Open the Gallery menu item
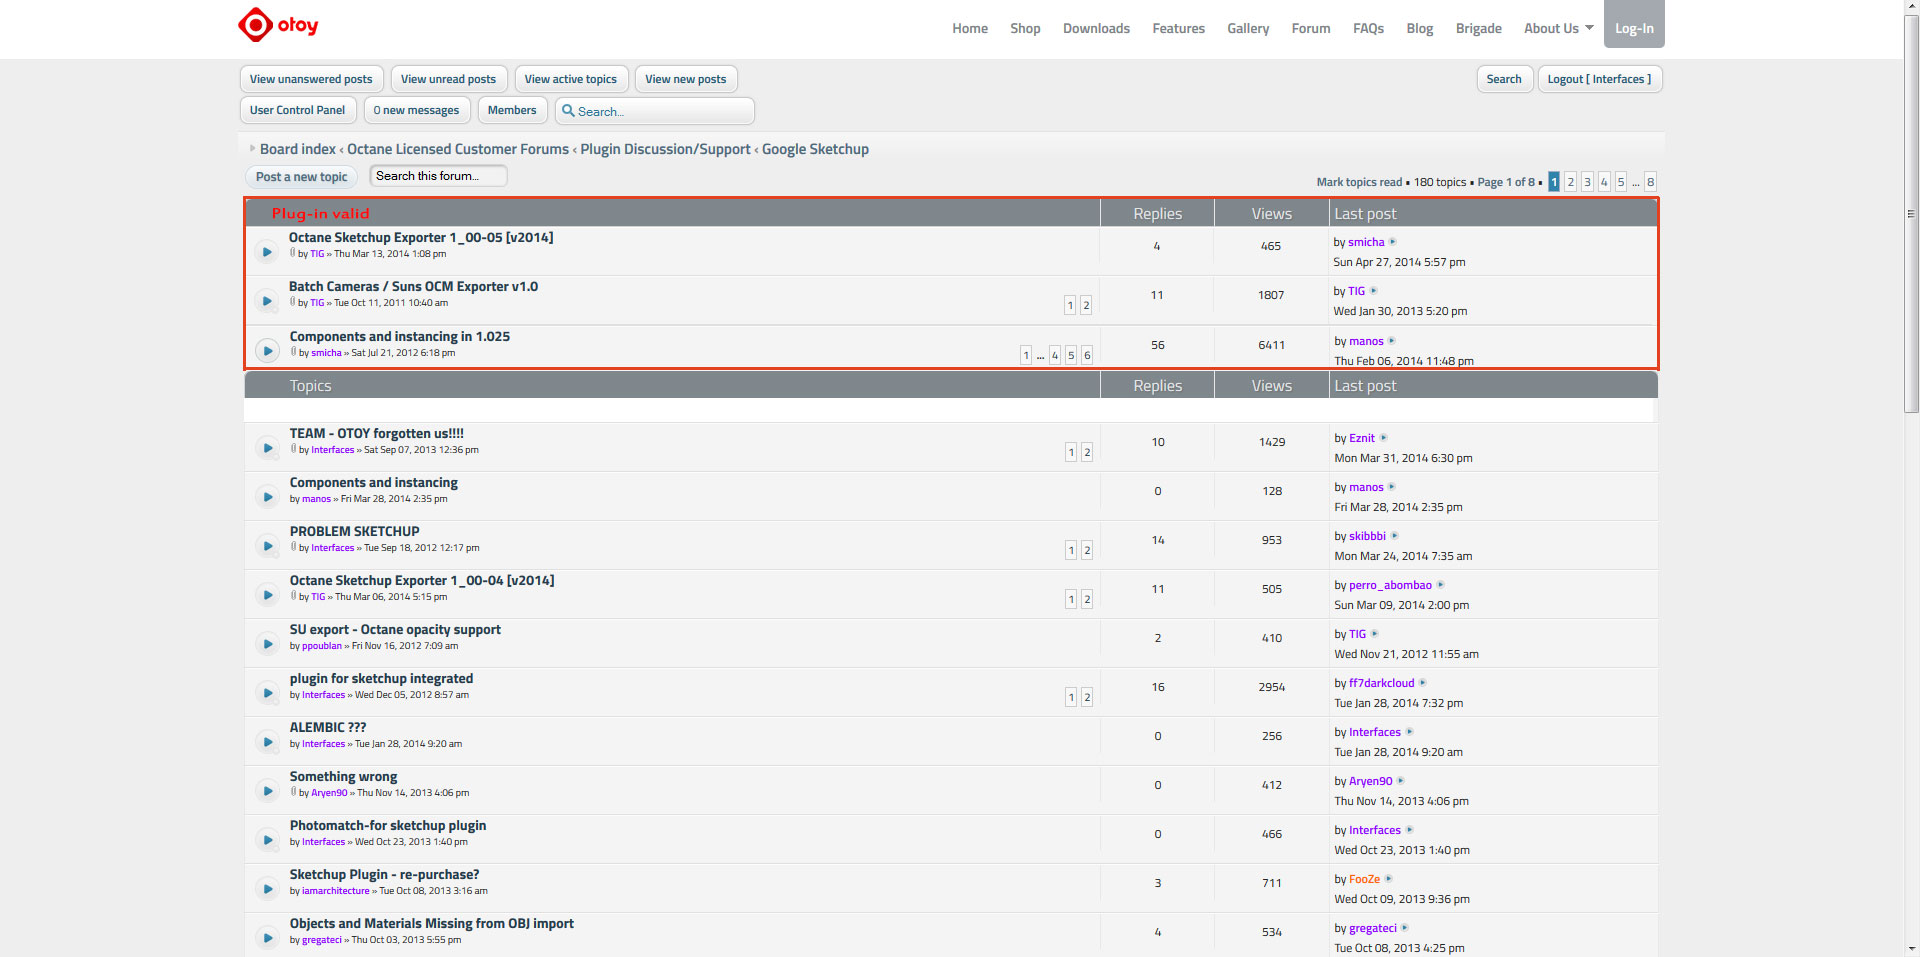 1248,28
